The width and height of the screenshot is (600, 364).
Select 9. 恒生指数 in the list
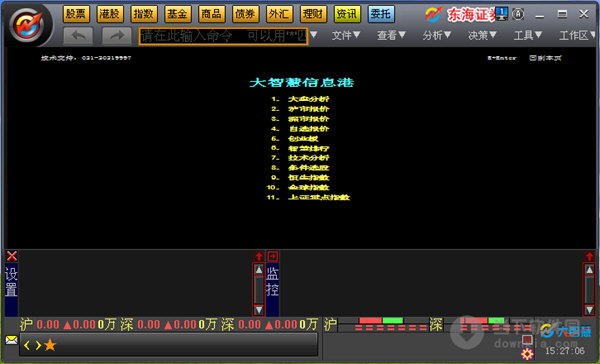(300, 178)
